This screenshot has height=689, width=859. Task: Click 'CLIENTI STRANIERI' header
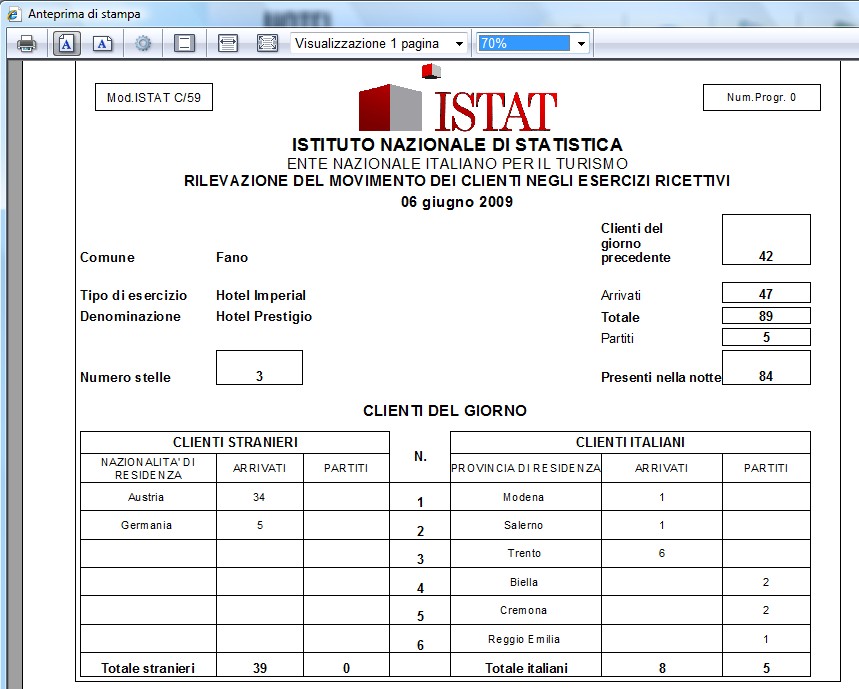[x=235, y=442]
